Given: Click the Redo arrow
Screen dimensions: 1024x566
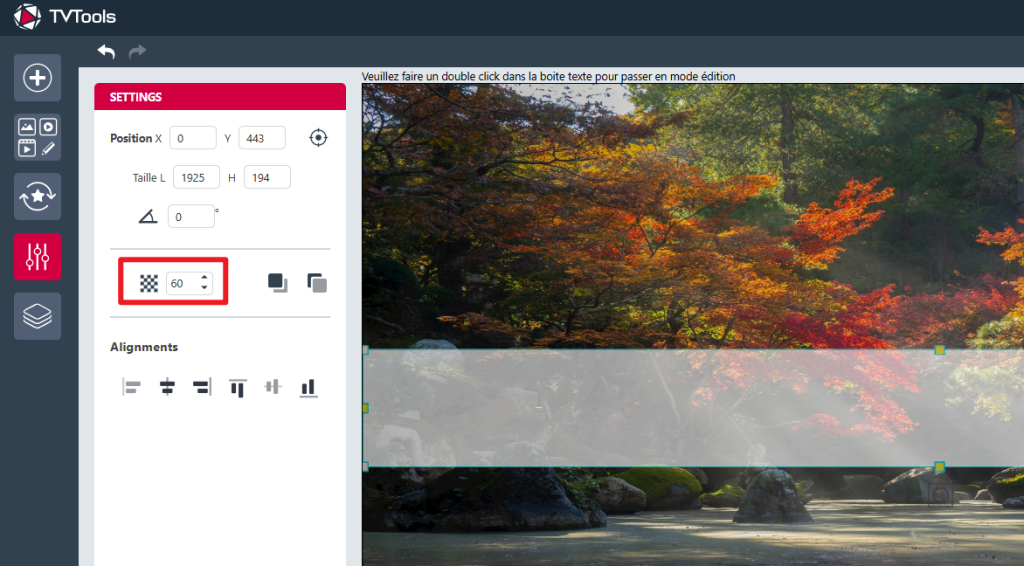Looking at the screenshot, I should click(x=137, y=51).
